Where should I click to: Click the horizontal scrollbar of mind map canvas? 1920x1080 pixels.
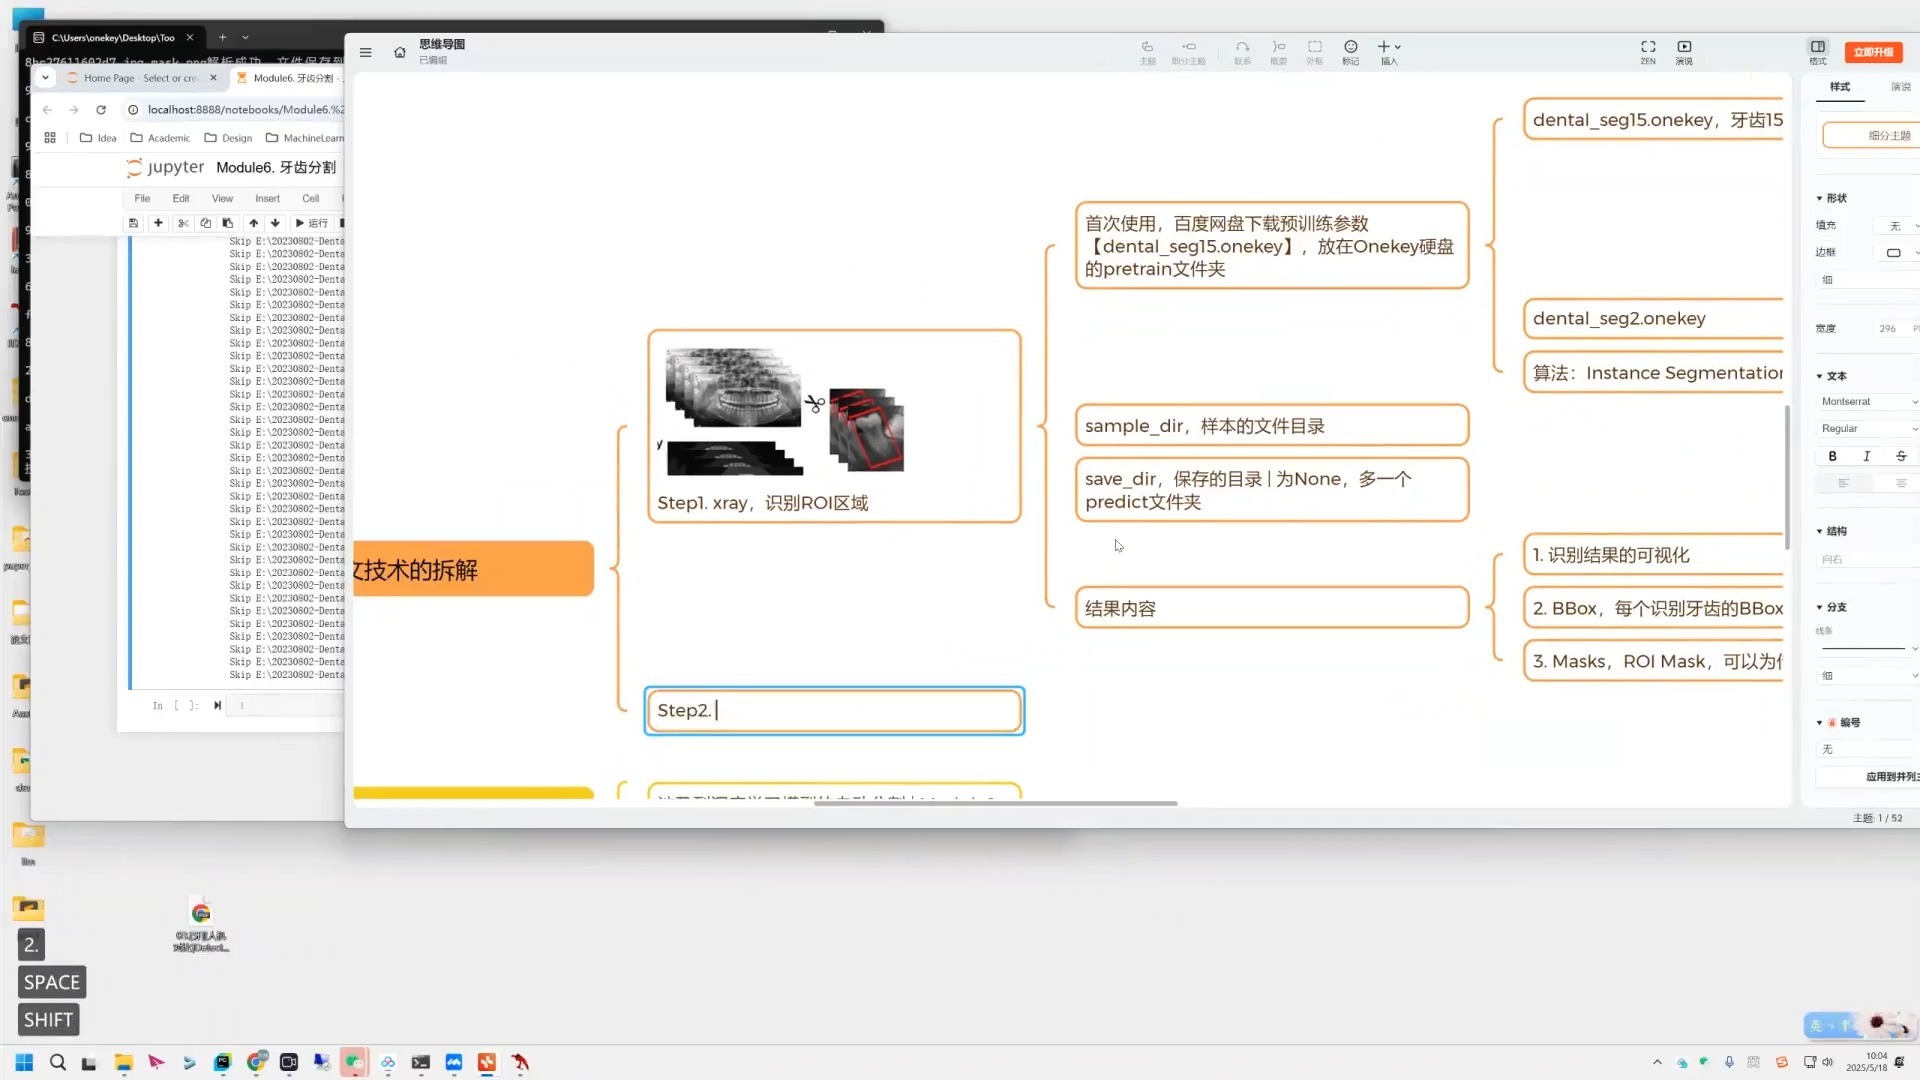coord(995,803)
